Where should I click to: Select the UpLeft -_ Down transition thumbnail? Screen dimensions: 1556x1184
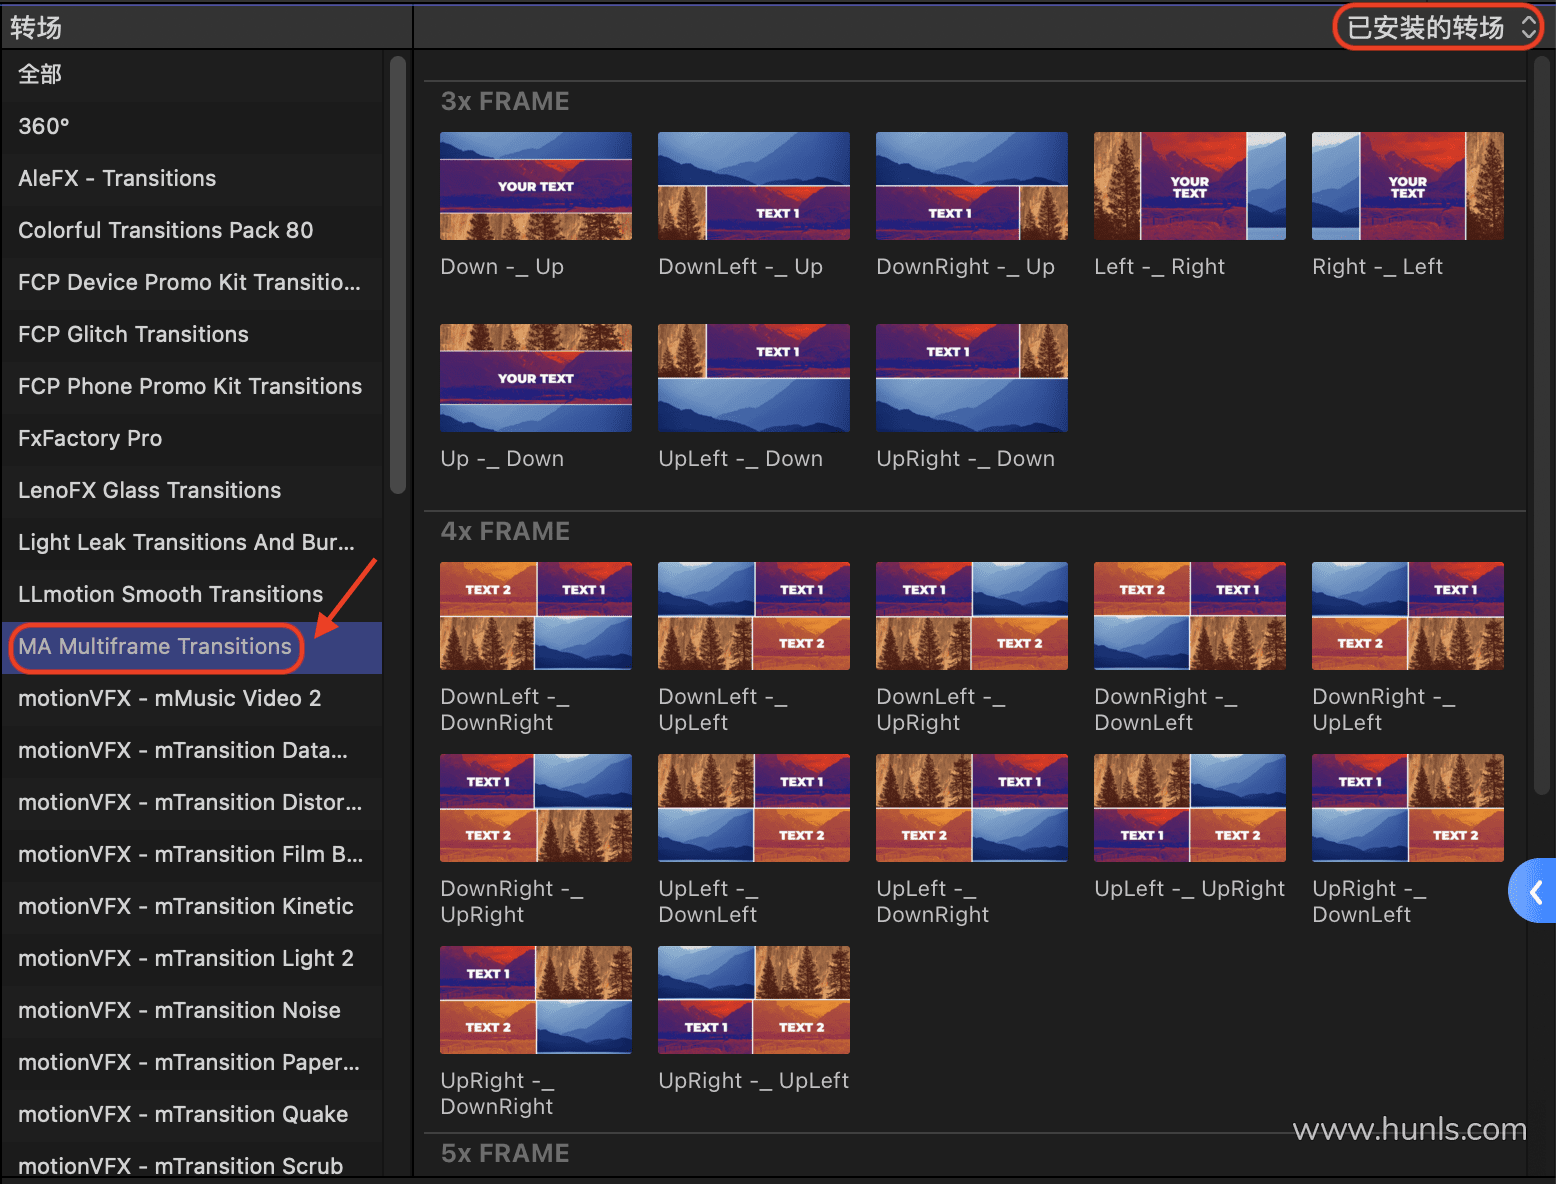click(753, 378)
